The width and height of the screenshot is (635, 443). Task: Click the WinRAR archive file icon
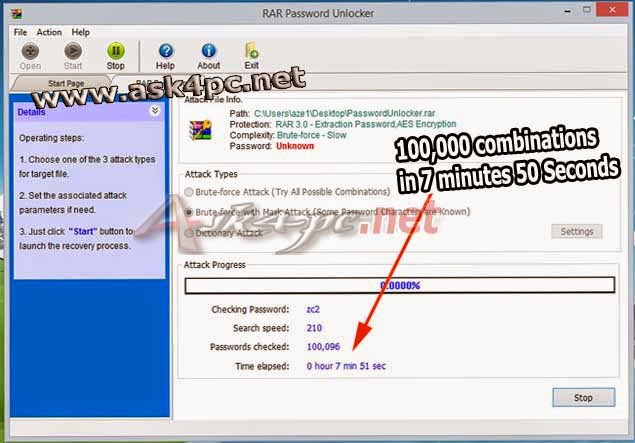coord(201,130)
